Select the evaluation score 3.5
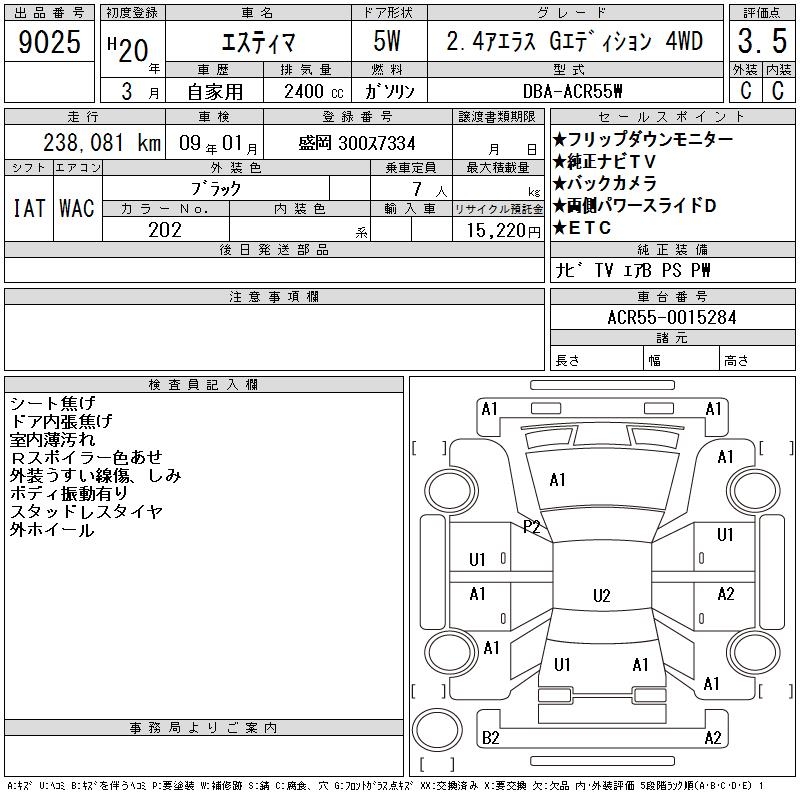 click(760, 43)
